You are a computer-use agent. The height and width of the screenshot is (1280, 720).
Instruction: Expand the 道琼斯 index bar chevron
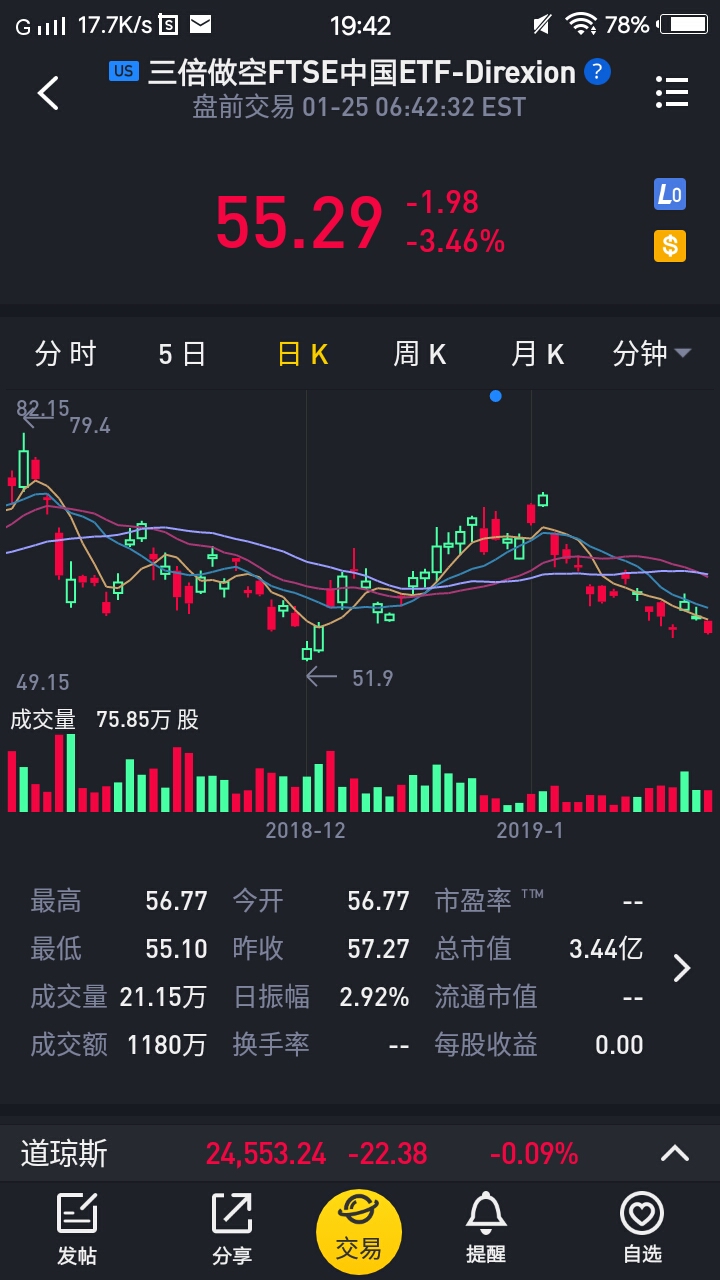(675, 1154)
